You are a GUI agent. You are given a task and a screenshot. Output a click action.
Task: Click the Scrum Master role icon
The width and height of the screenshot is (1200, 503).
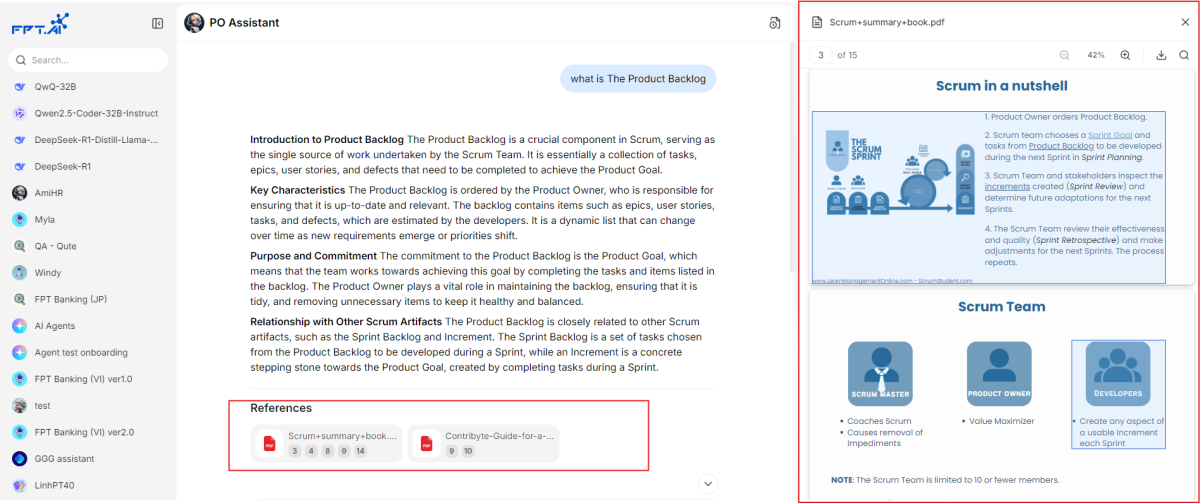pos(880,374)
